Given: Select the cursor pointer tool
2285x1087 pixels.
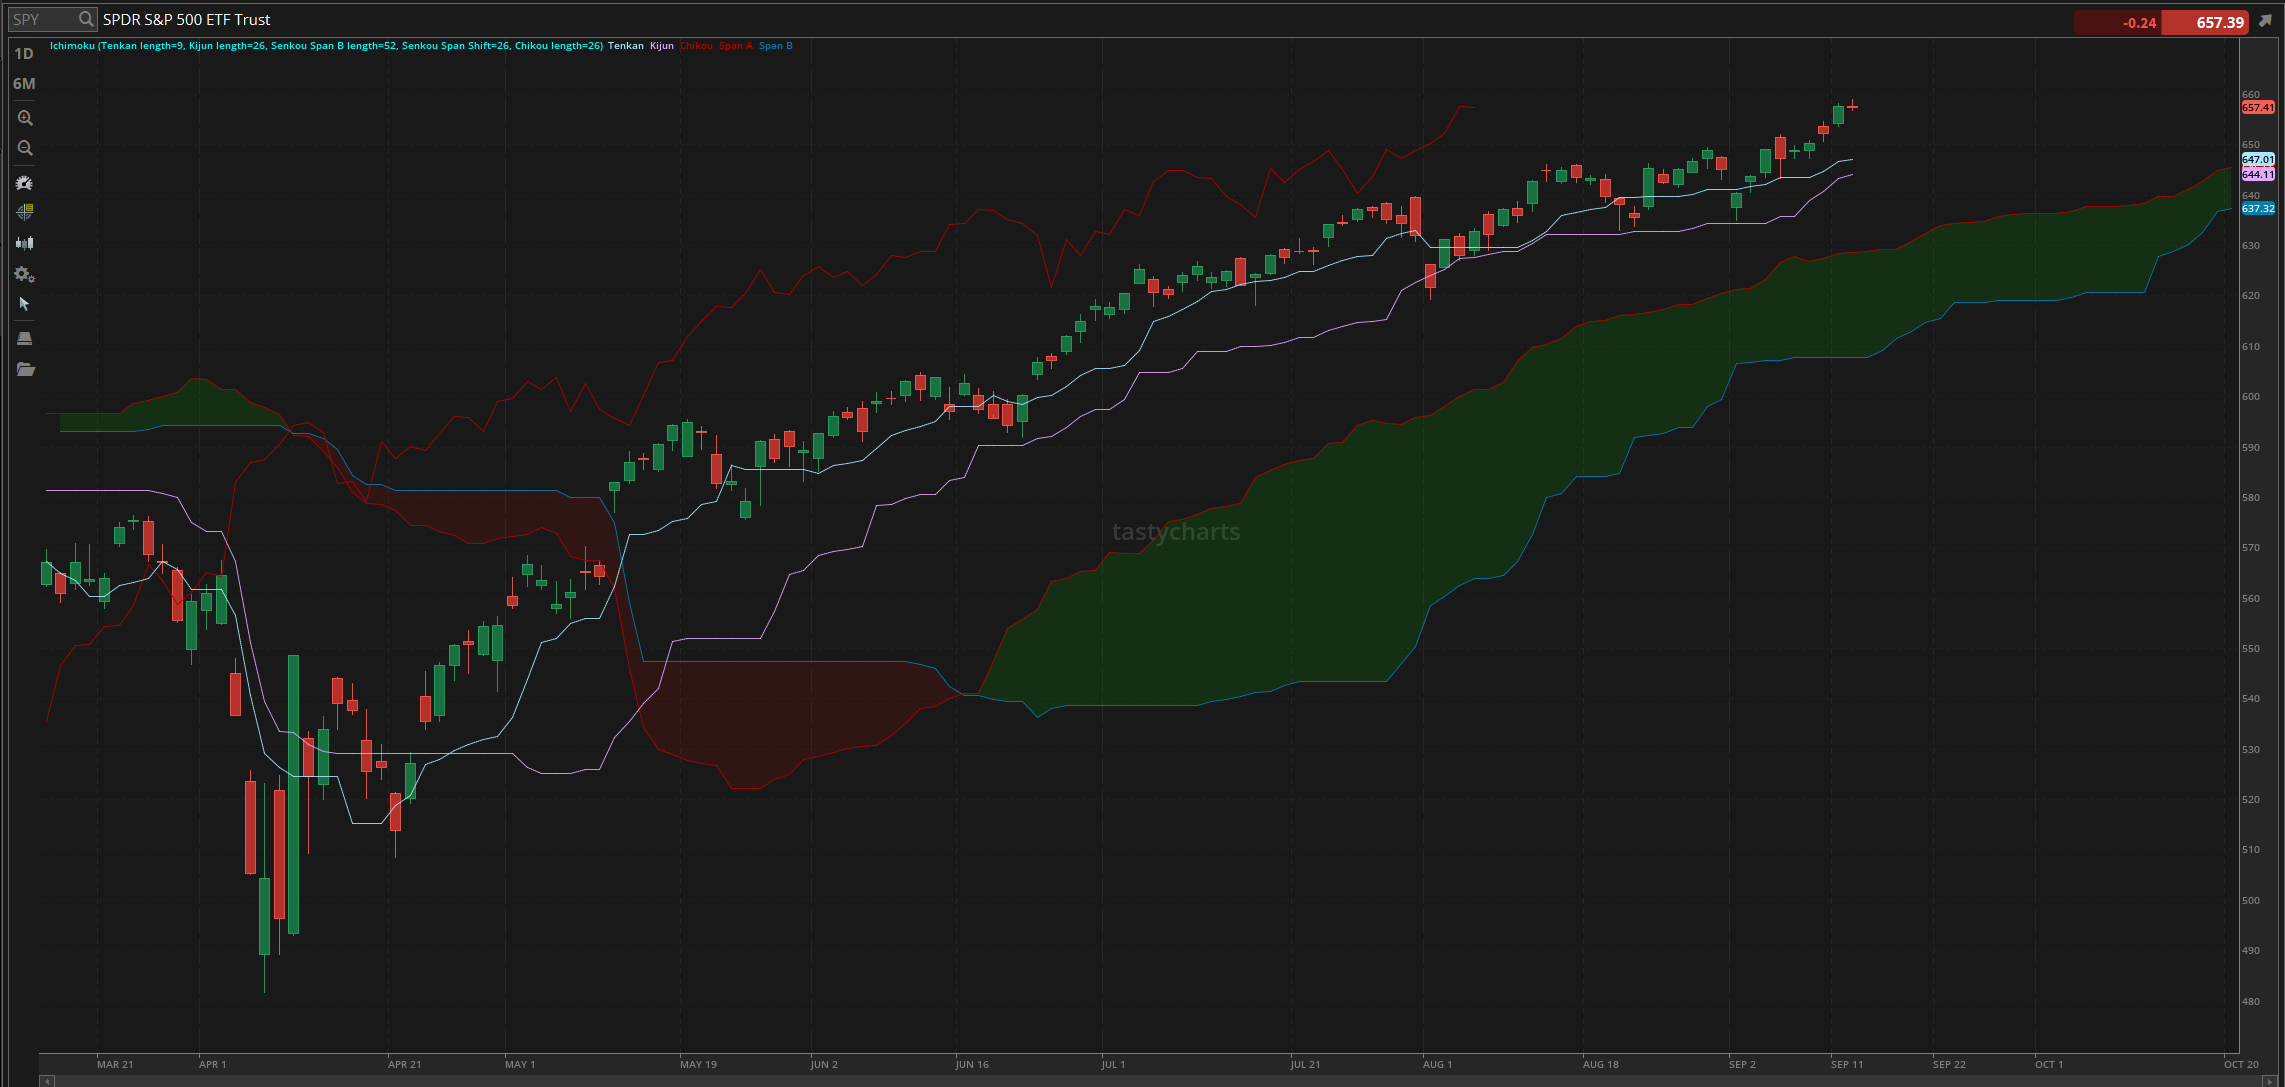Looking at the screenshot, I should coord(25,304).
